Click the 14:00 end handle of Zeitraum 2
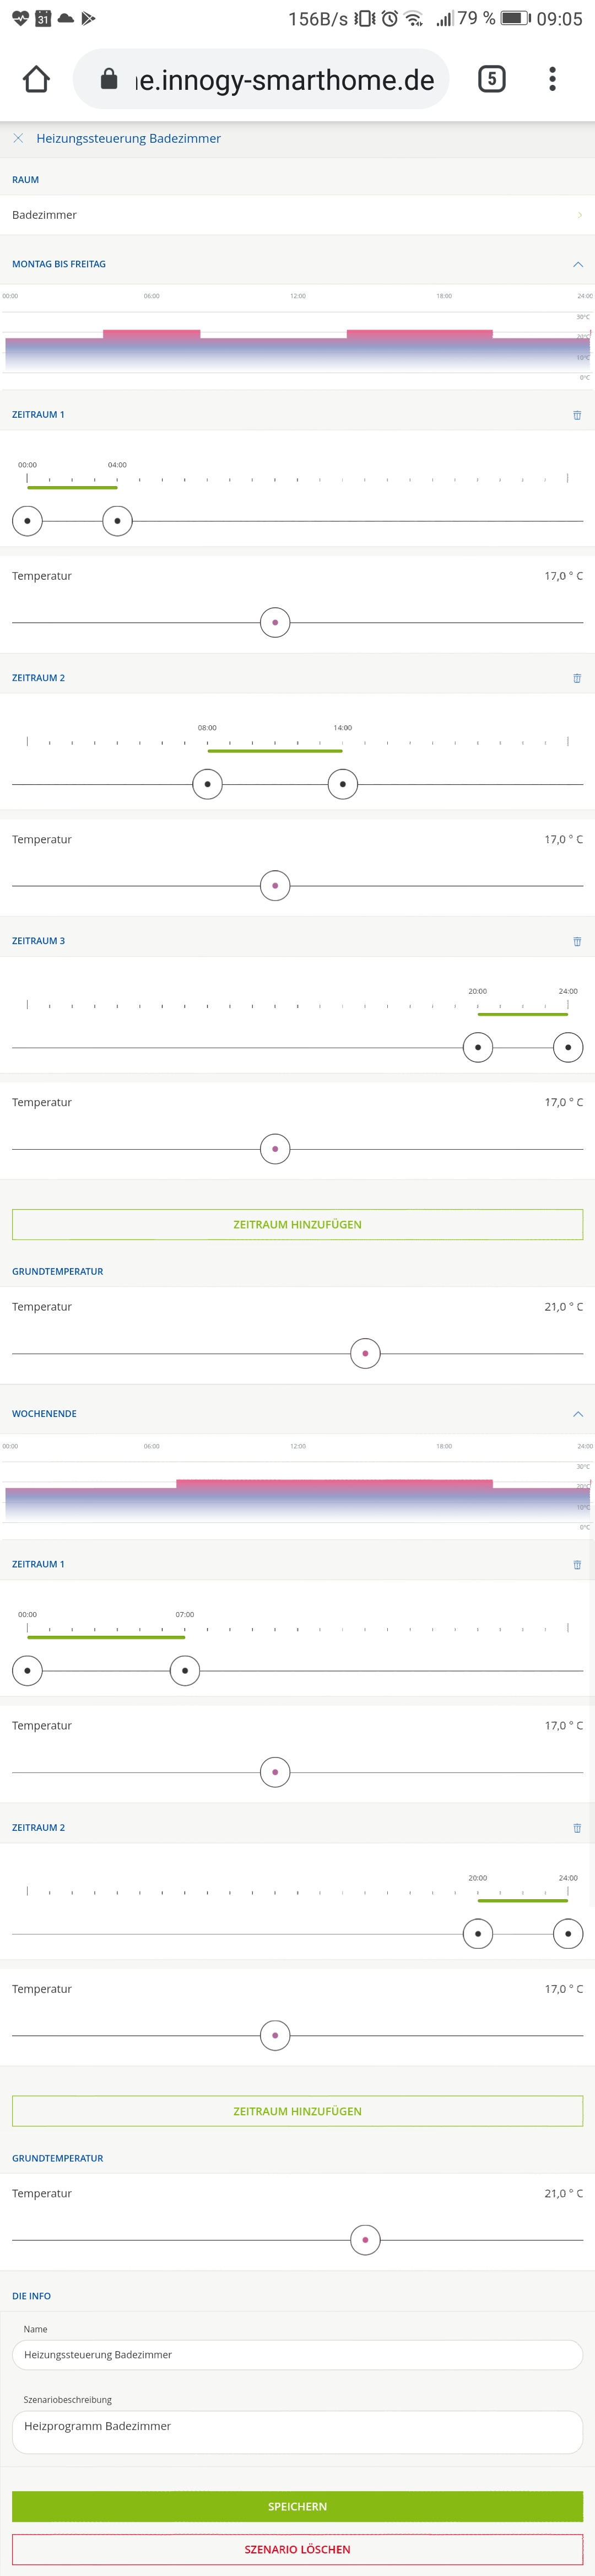This screenshot has height=2576, width=595. 343,784
